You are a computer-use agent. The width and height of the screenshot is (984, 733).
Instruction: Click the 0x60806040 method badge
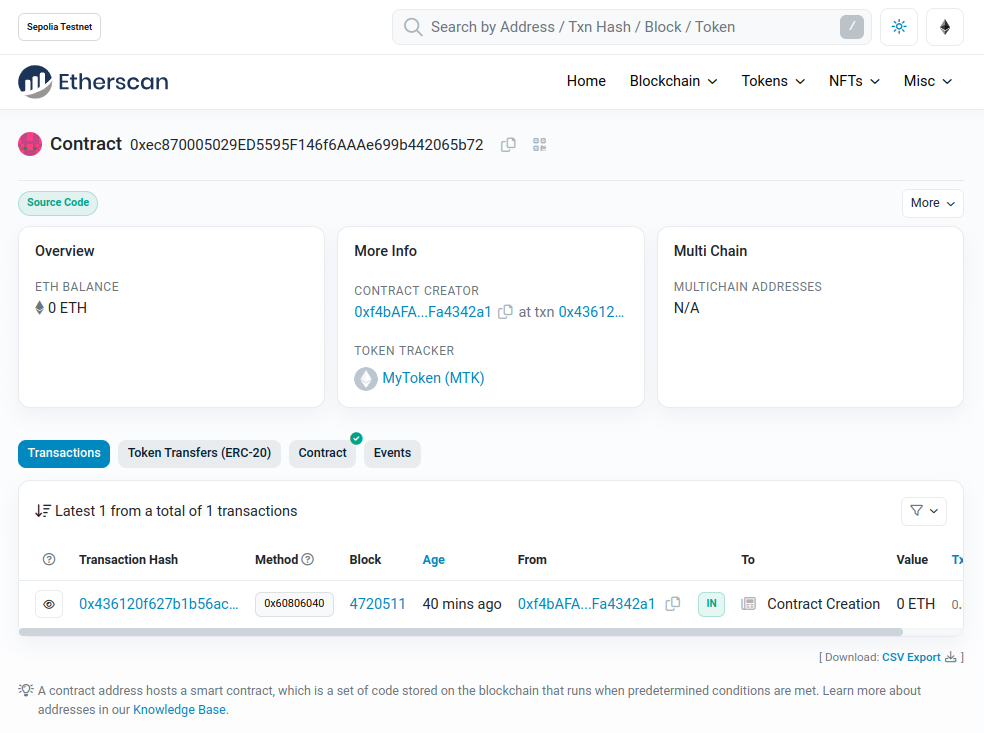coord(294,604)
